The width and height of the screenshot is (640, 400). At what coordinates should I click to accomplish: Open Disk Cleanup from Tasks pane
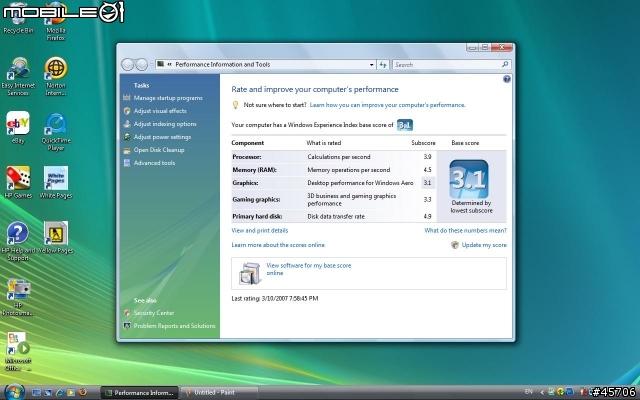[x=159, y=150]
